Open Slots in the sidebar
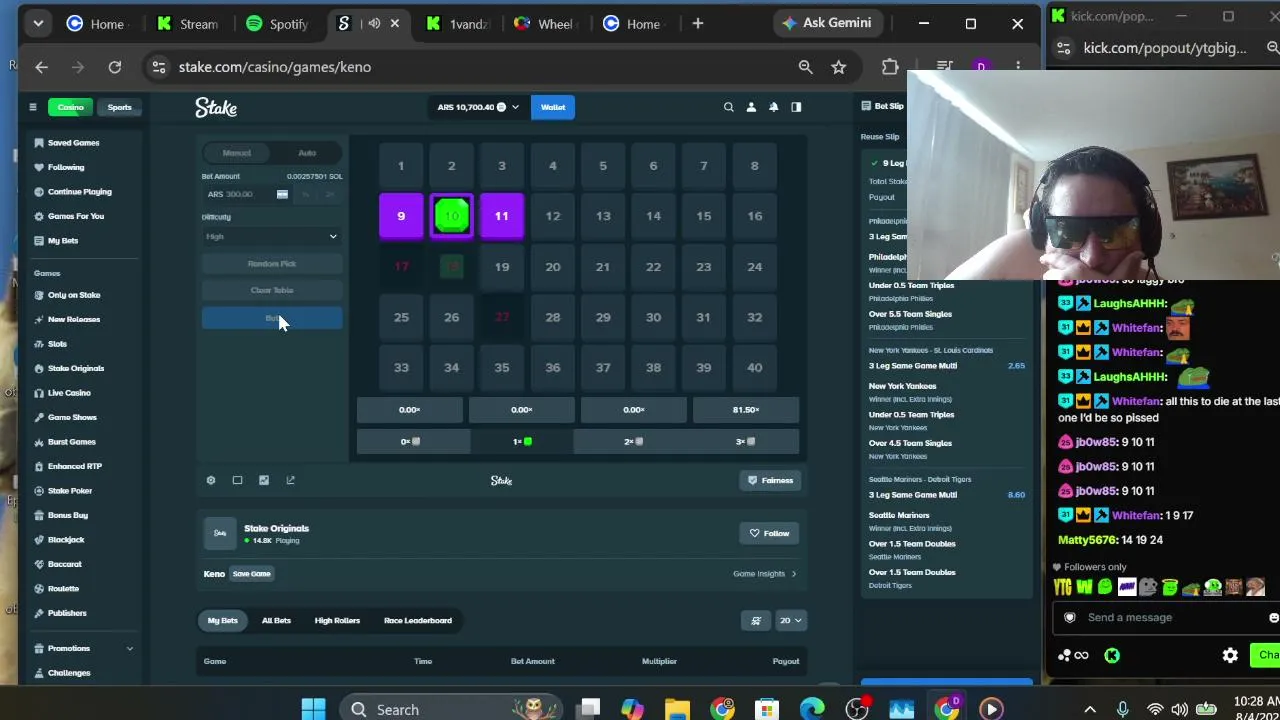 point(57,344)
